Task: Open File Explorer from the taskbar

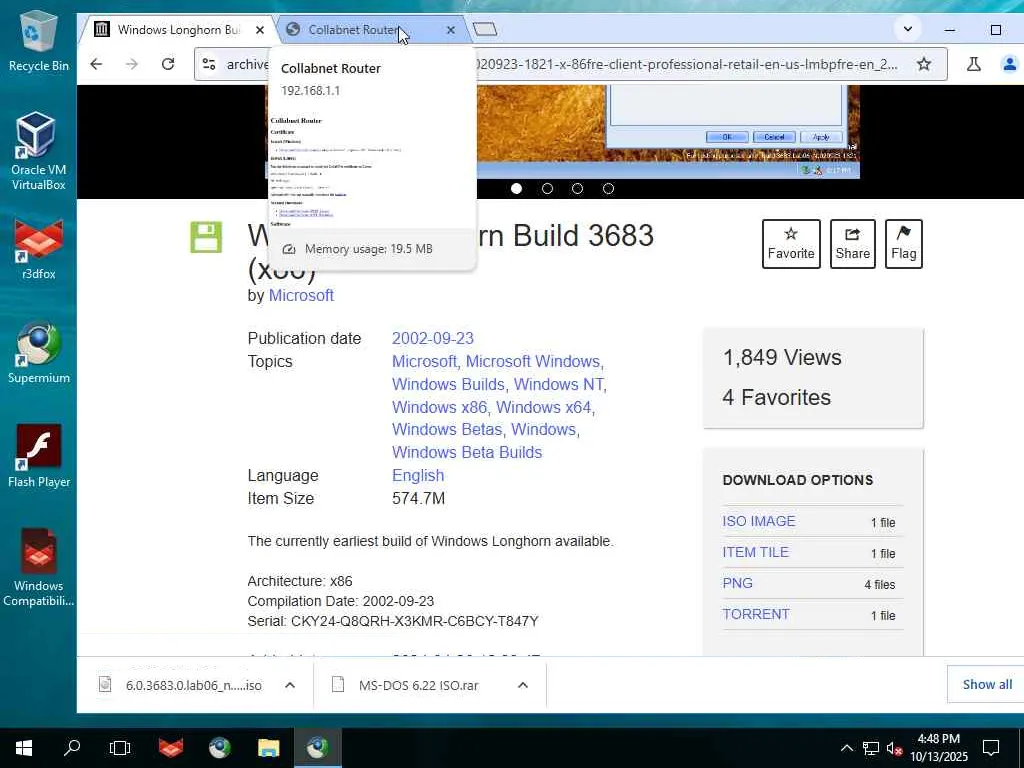Action: (x=268, y=748)
